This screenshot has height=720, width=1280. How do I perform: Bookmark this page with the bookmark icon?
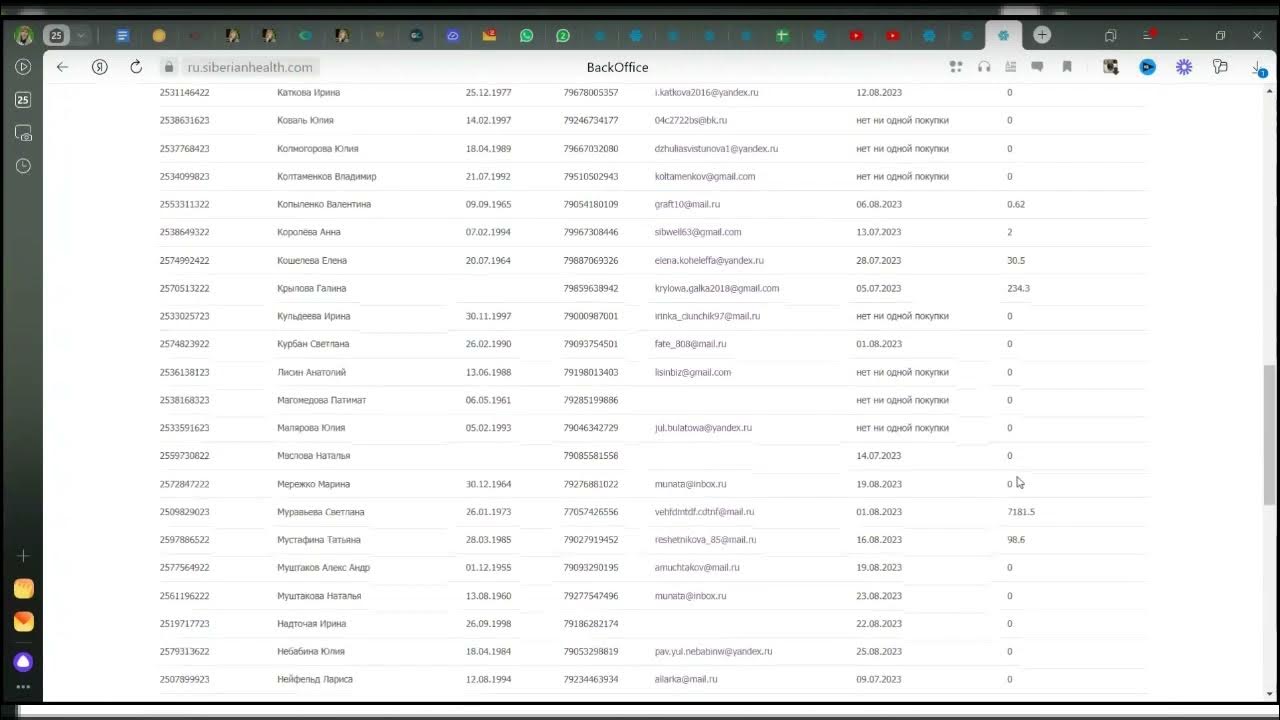(1067, 67)
